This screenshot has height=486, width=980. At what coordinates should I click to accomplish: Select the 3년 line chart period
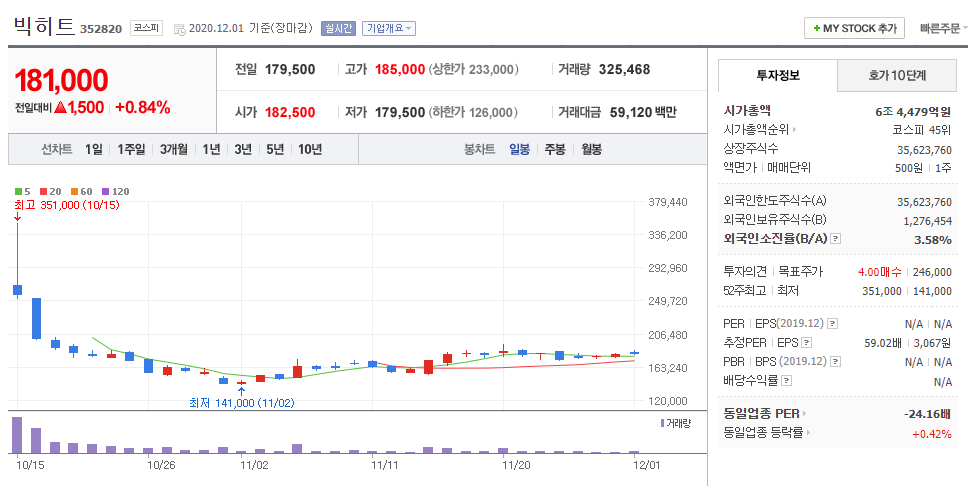pos(243,149)
